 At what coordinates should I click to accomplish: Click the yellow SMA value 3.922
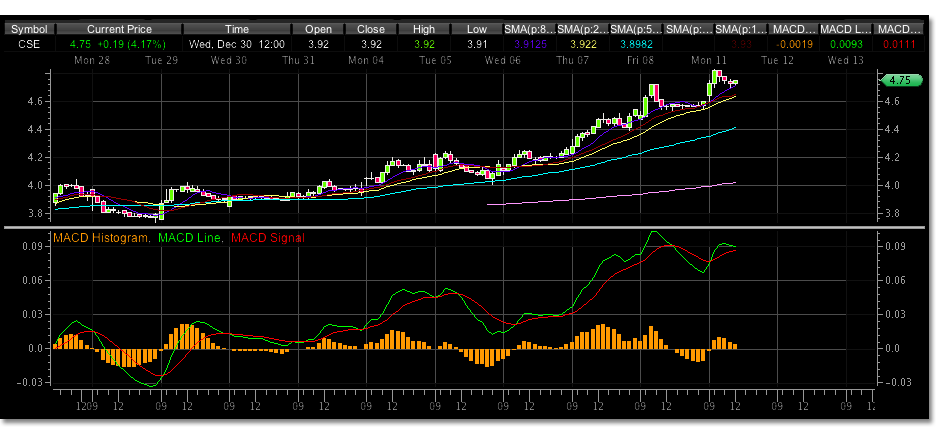click(582, 44)
